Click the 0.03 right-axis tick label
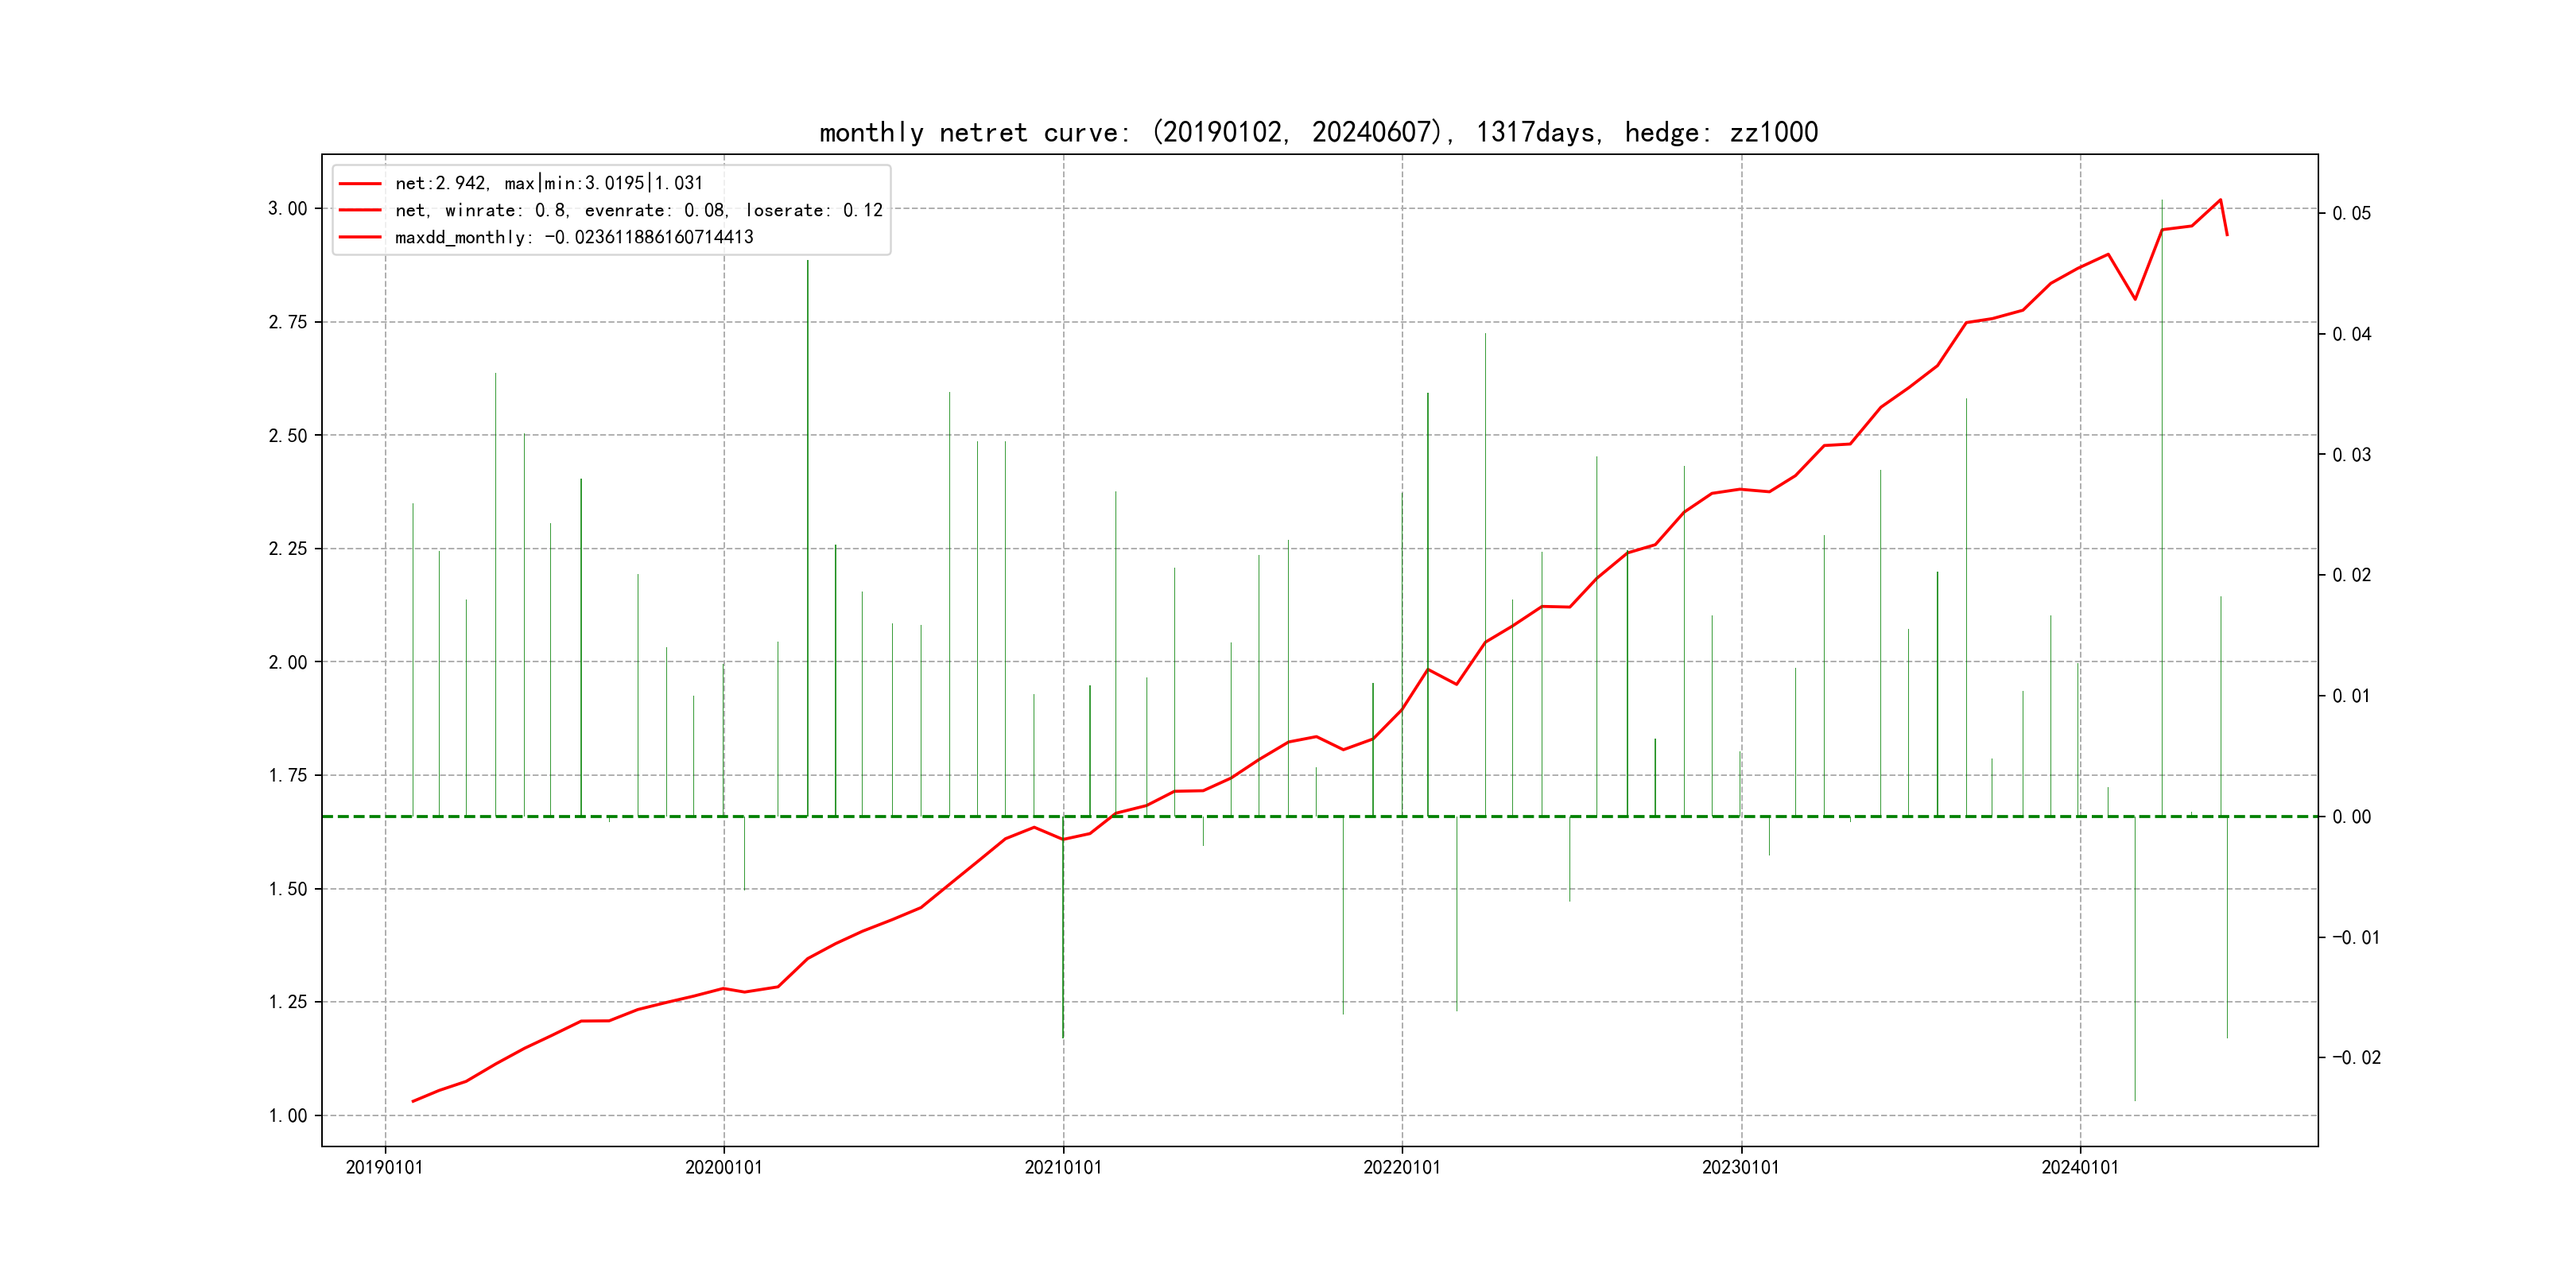The width and height of the screenshot is (2576, 1288). point(2352,455)
